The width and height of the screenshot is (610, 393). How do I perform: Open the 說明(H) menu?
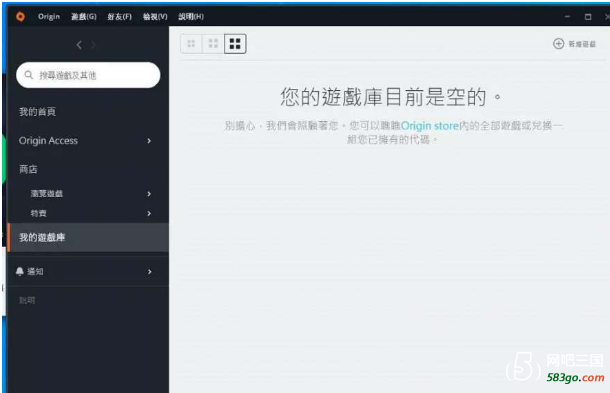coord(191,17)
